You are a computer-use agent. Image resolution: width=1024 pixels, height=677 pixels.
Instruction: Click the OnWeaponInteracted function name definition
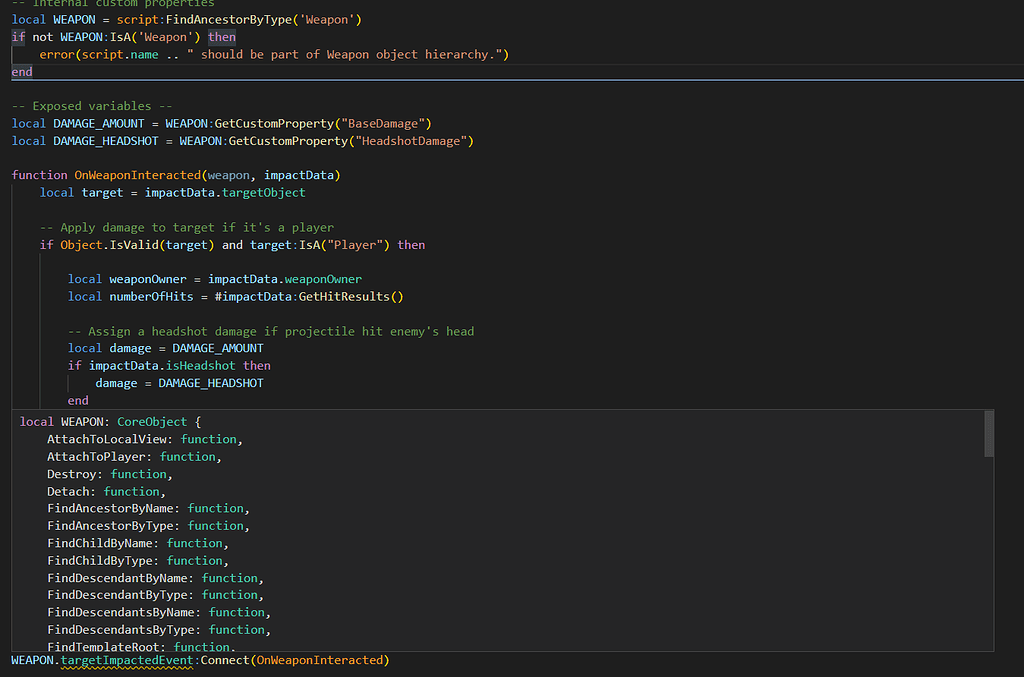138,175
